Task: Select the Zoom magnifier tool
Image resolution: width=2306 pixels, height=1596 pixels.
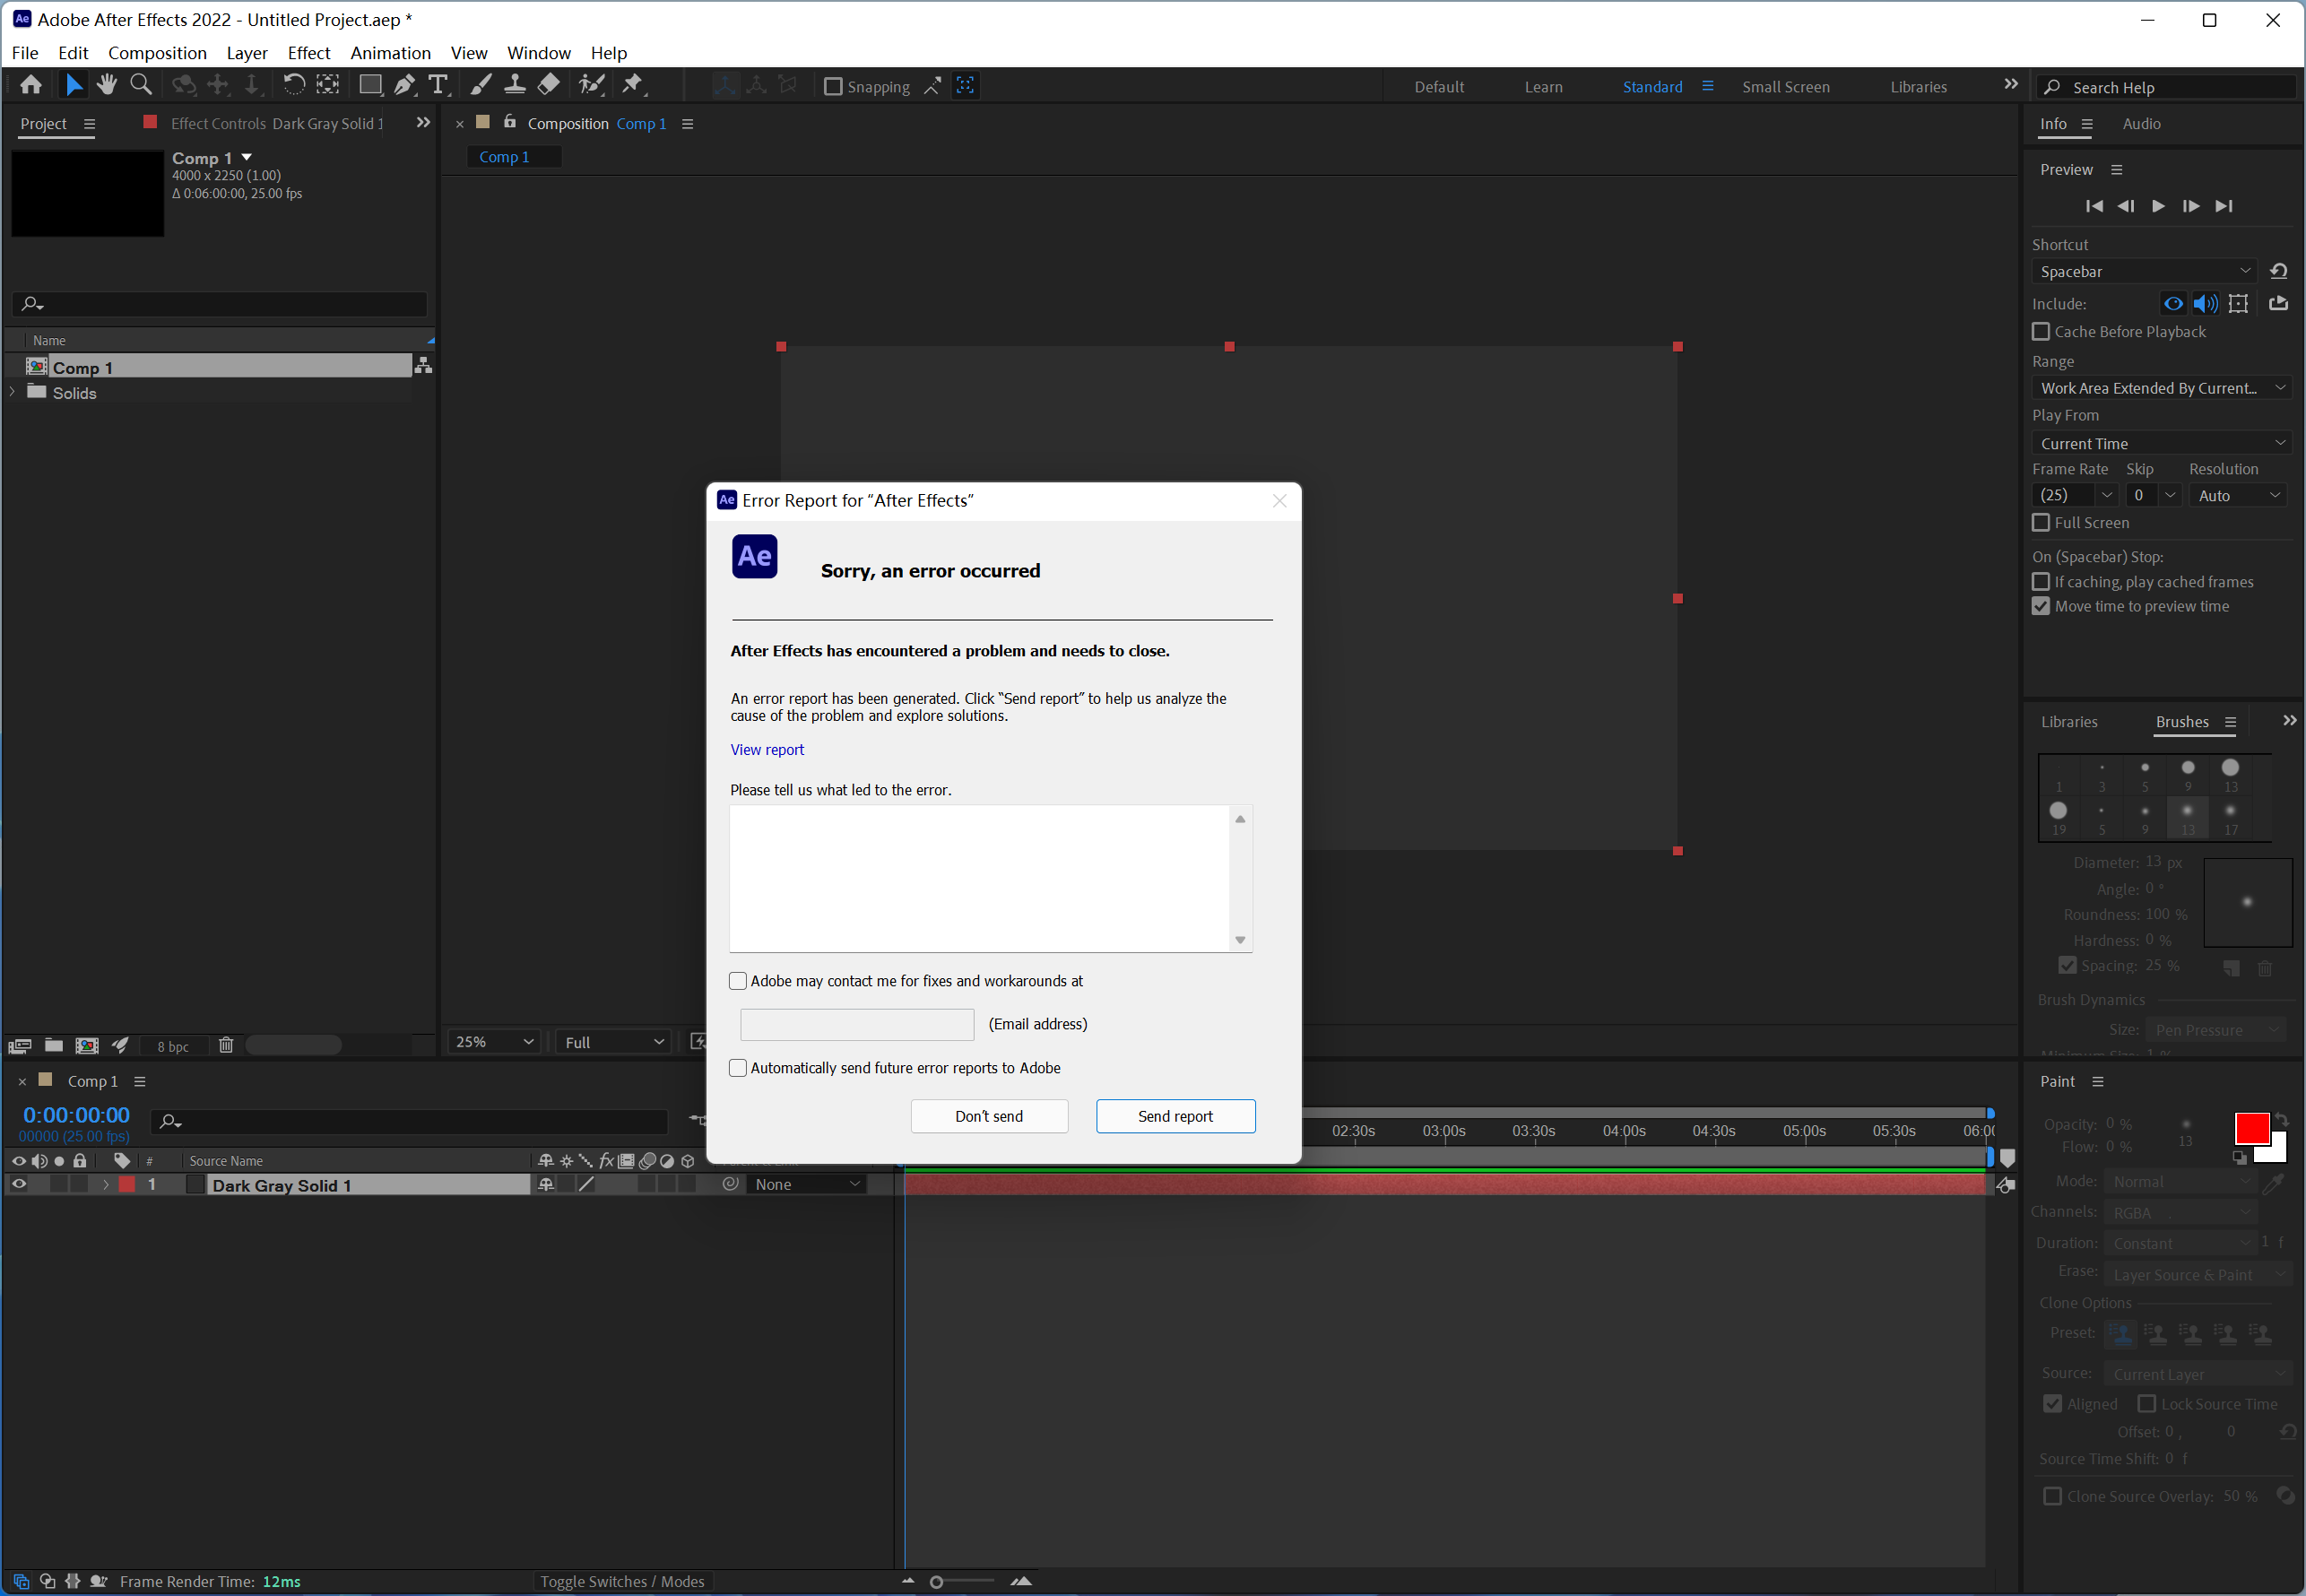Action: pyautogui.click(x=141, y=85)
